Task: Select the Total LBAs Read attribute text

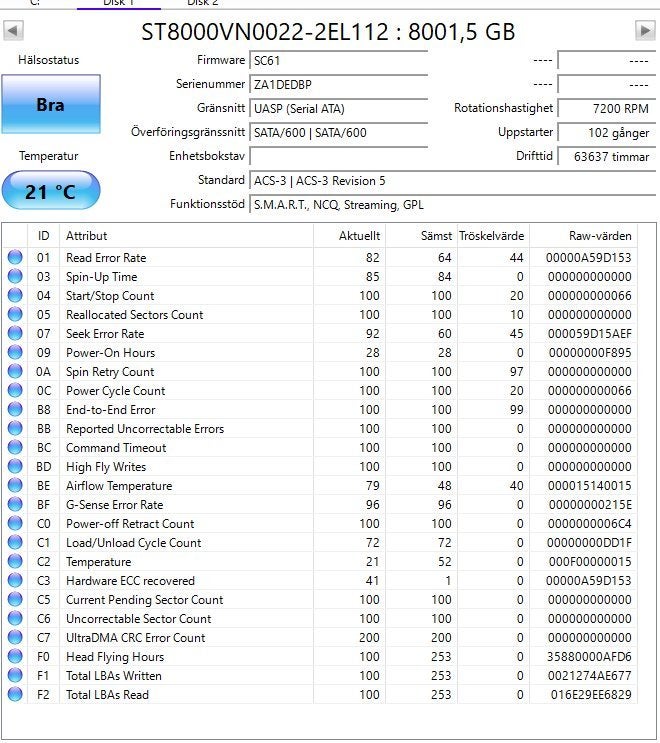Action: tap(107, 694)
